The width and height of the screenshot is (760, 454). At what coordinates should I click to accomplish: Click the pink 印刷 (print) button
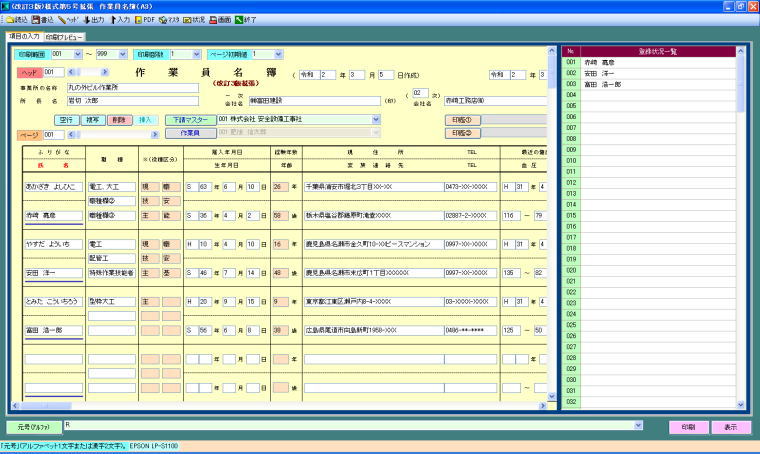pos(688,427)
